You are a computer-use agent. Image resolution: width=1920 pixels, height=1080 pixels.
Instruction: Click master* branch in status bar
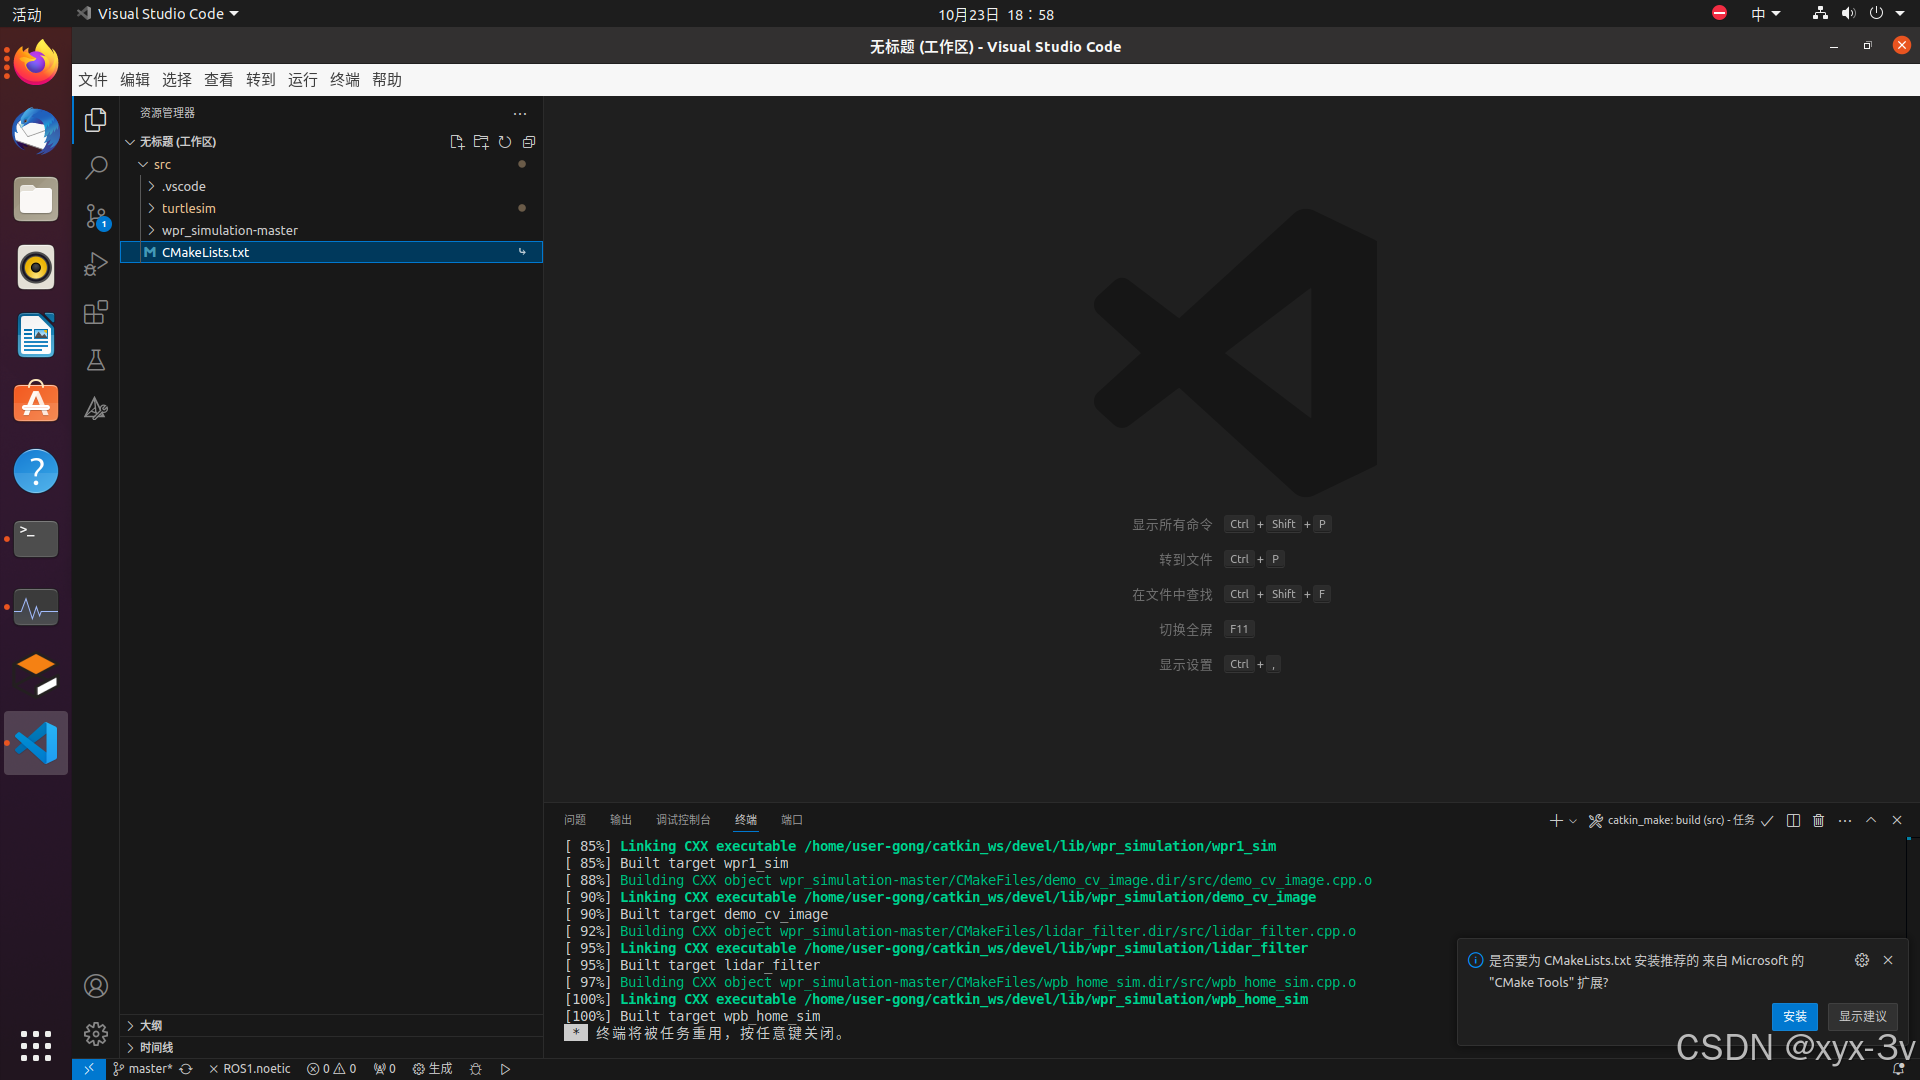point(143,1069)
